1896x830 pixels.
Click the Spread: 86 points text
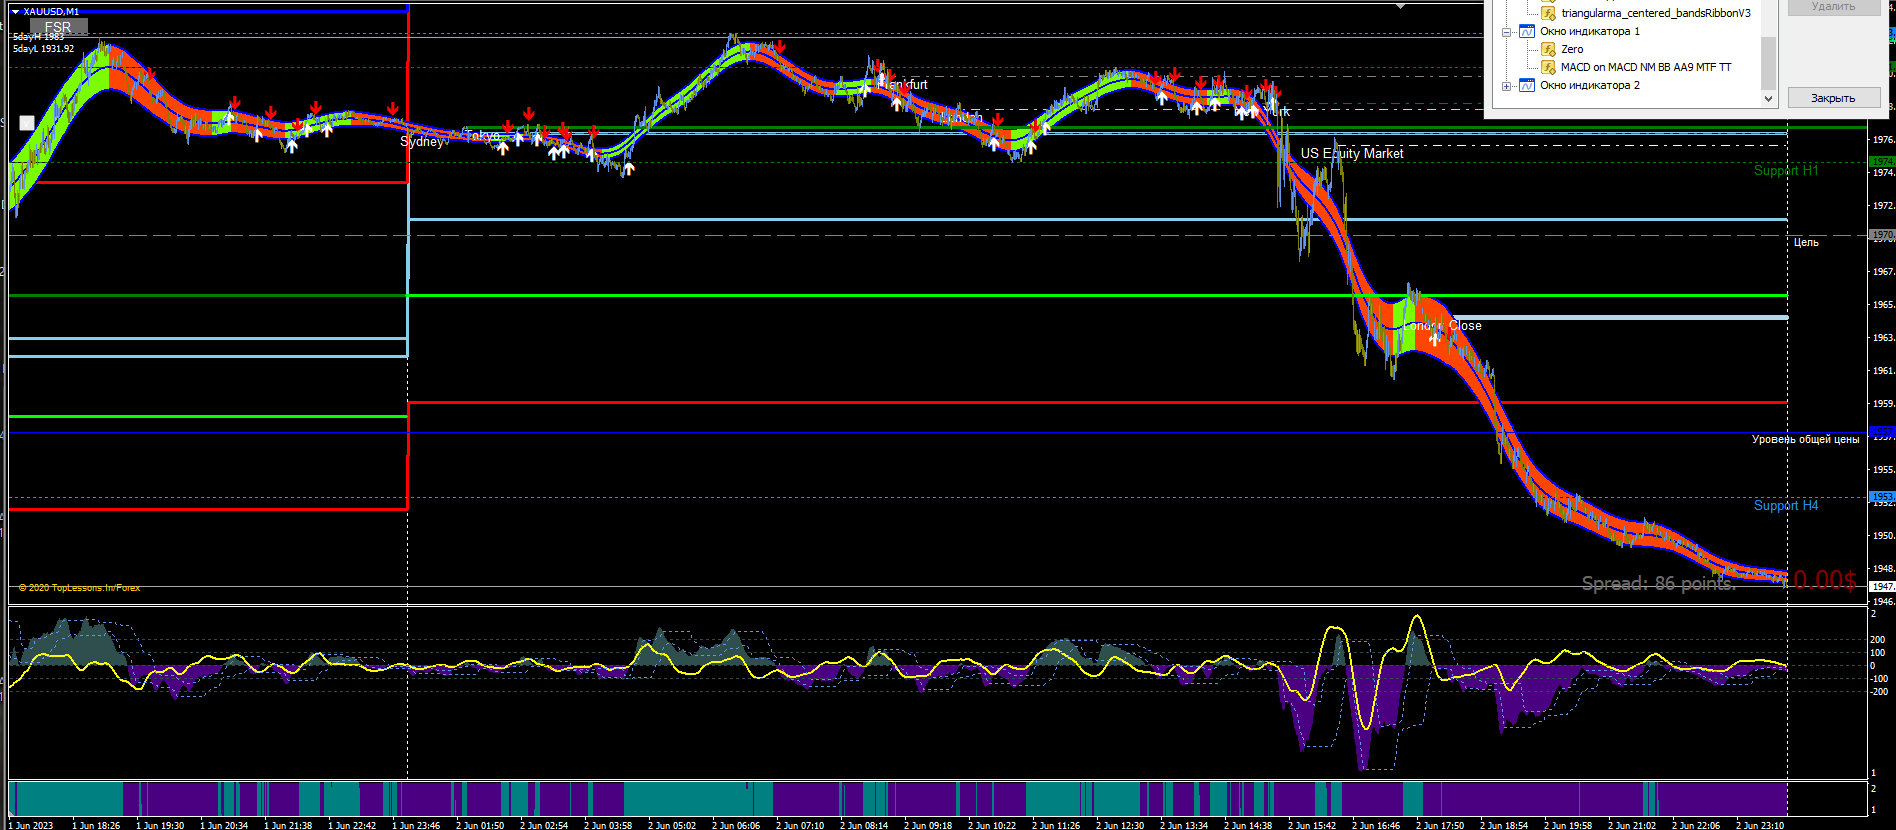pyautogui.click(x=1659, y=583)
